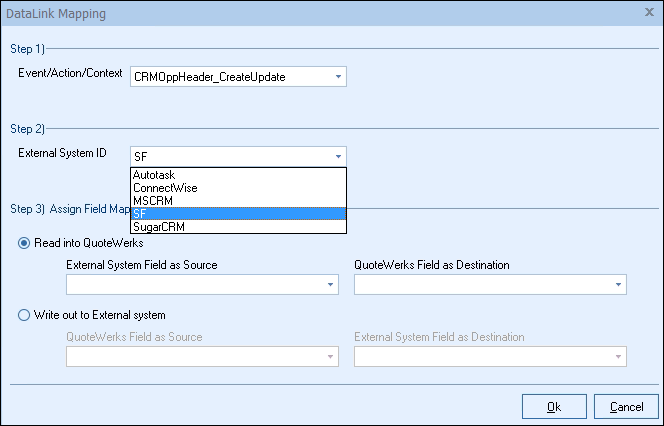Expand the QuoteWerks Field as Destination arrow
This screenshot has width=664, height=426.
click(x=618, y=285)
